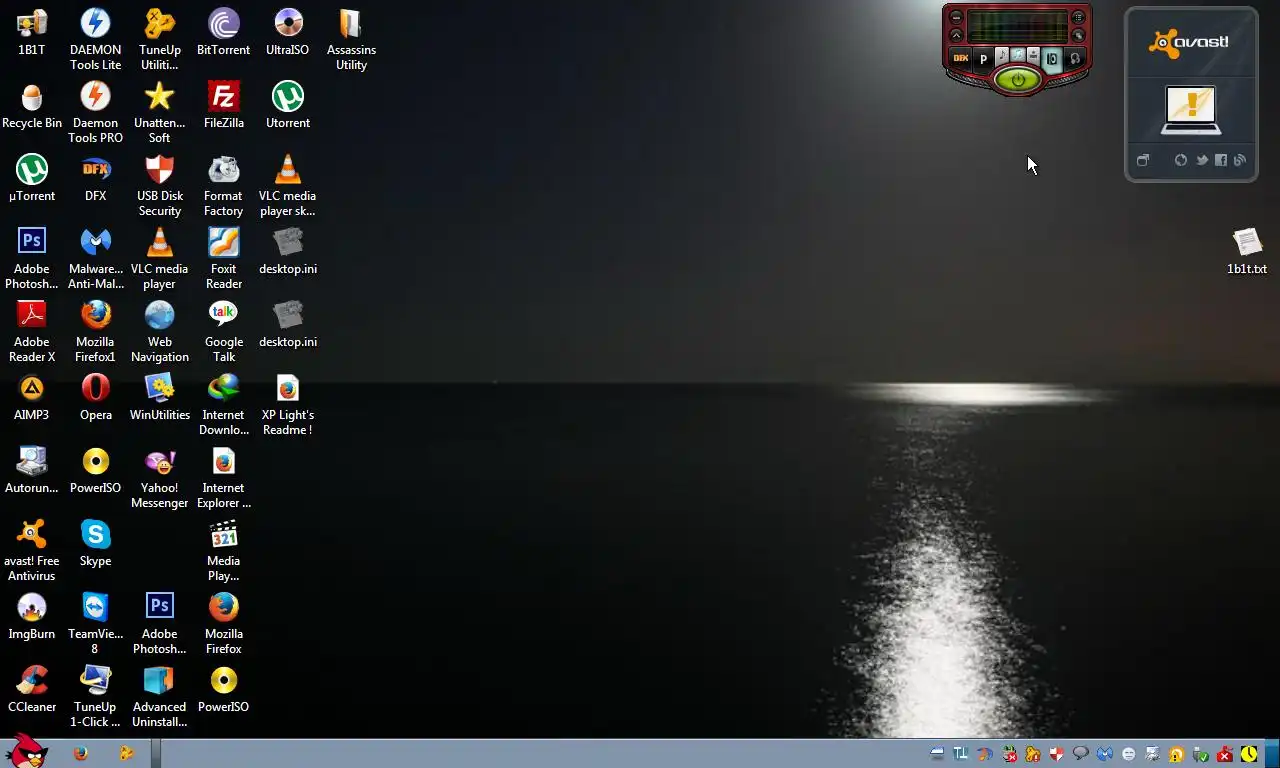This screenshot has width=1280, height=768.
Task: Select first music note mode in DFX
Action: [1002, 56]
